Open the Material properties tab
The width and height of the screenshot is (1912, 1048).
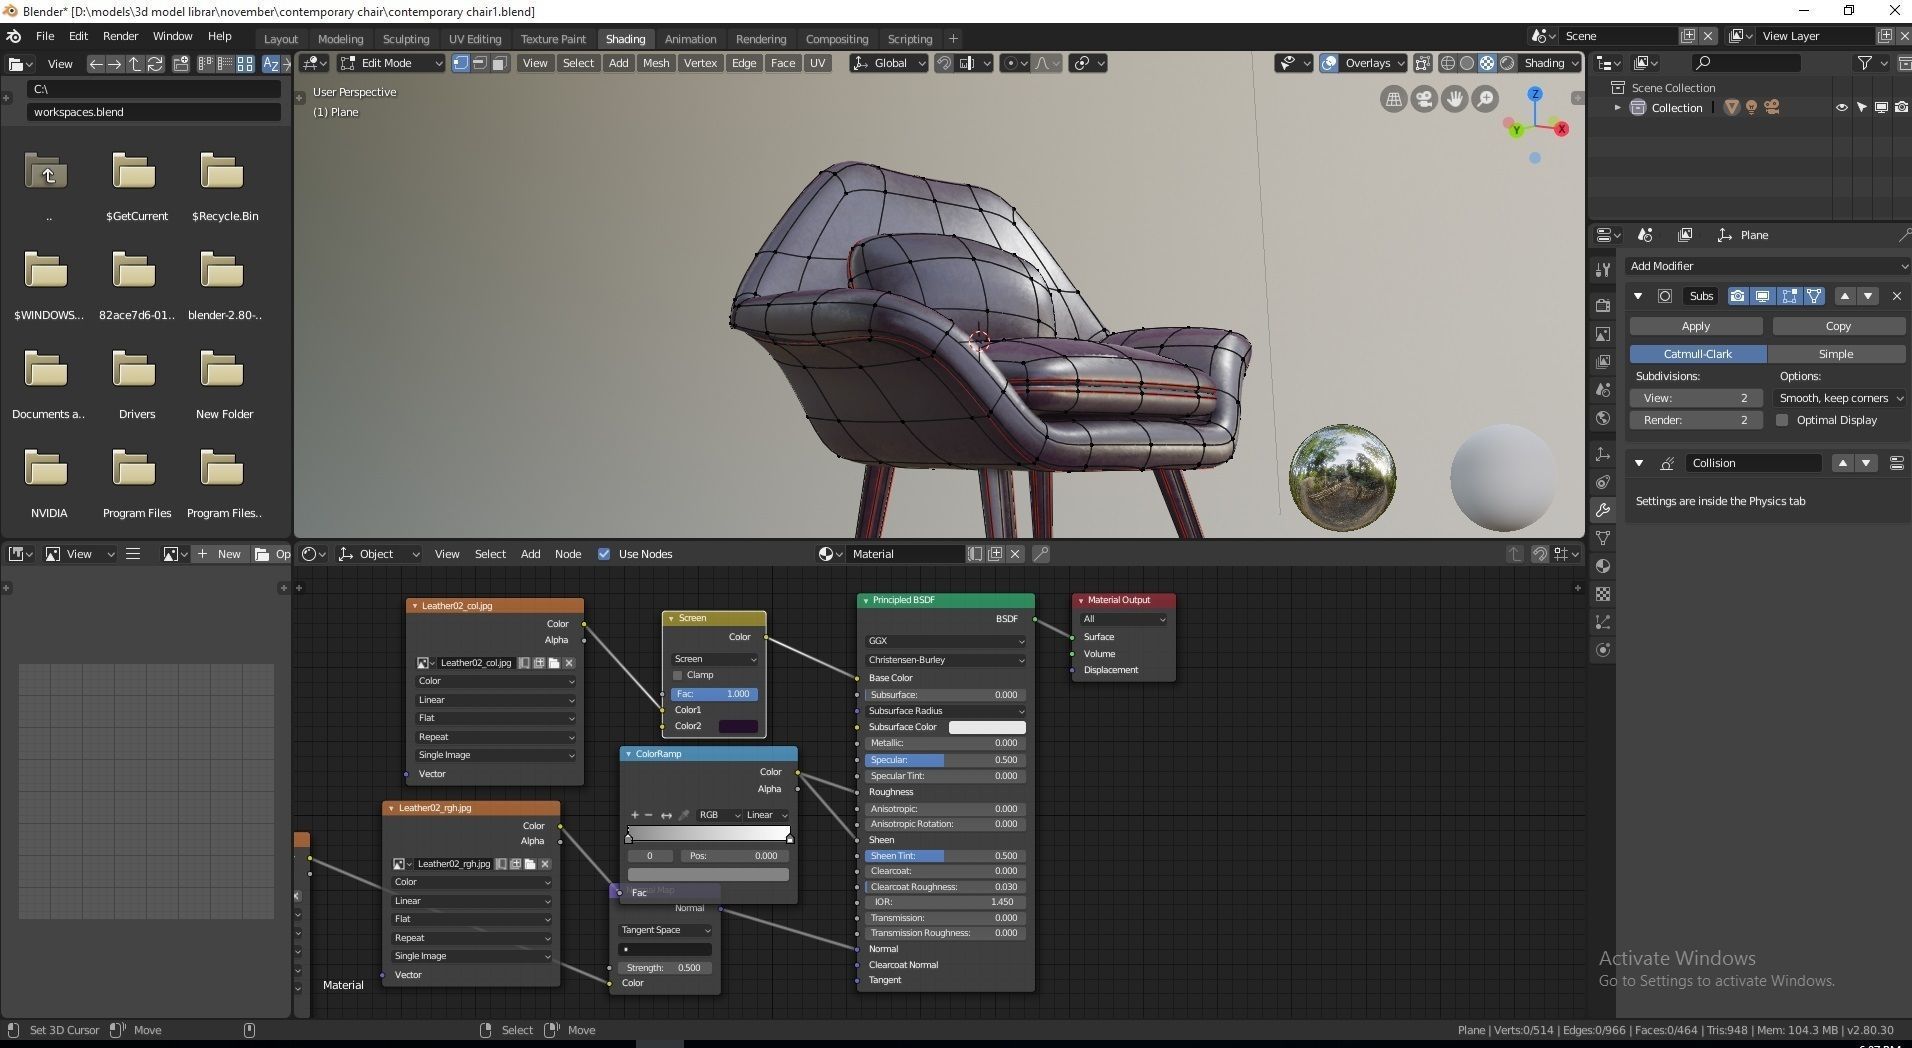tap(1603, 566)
